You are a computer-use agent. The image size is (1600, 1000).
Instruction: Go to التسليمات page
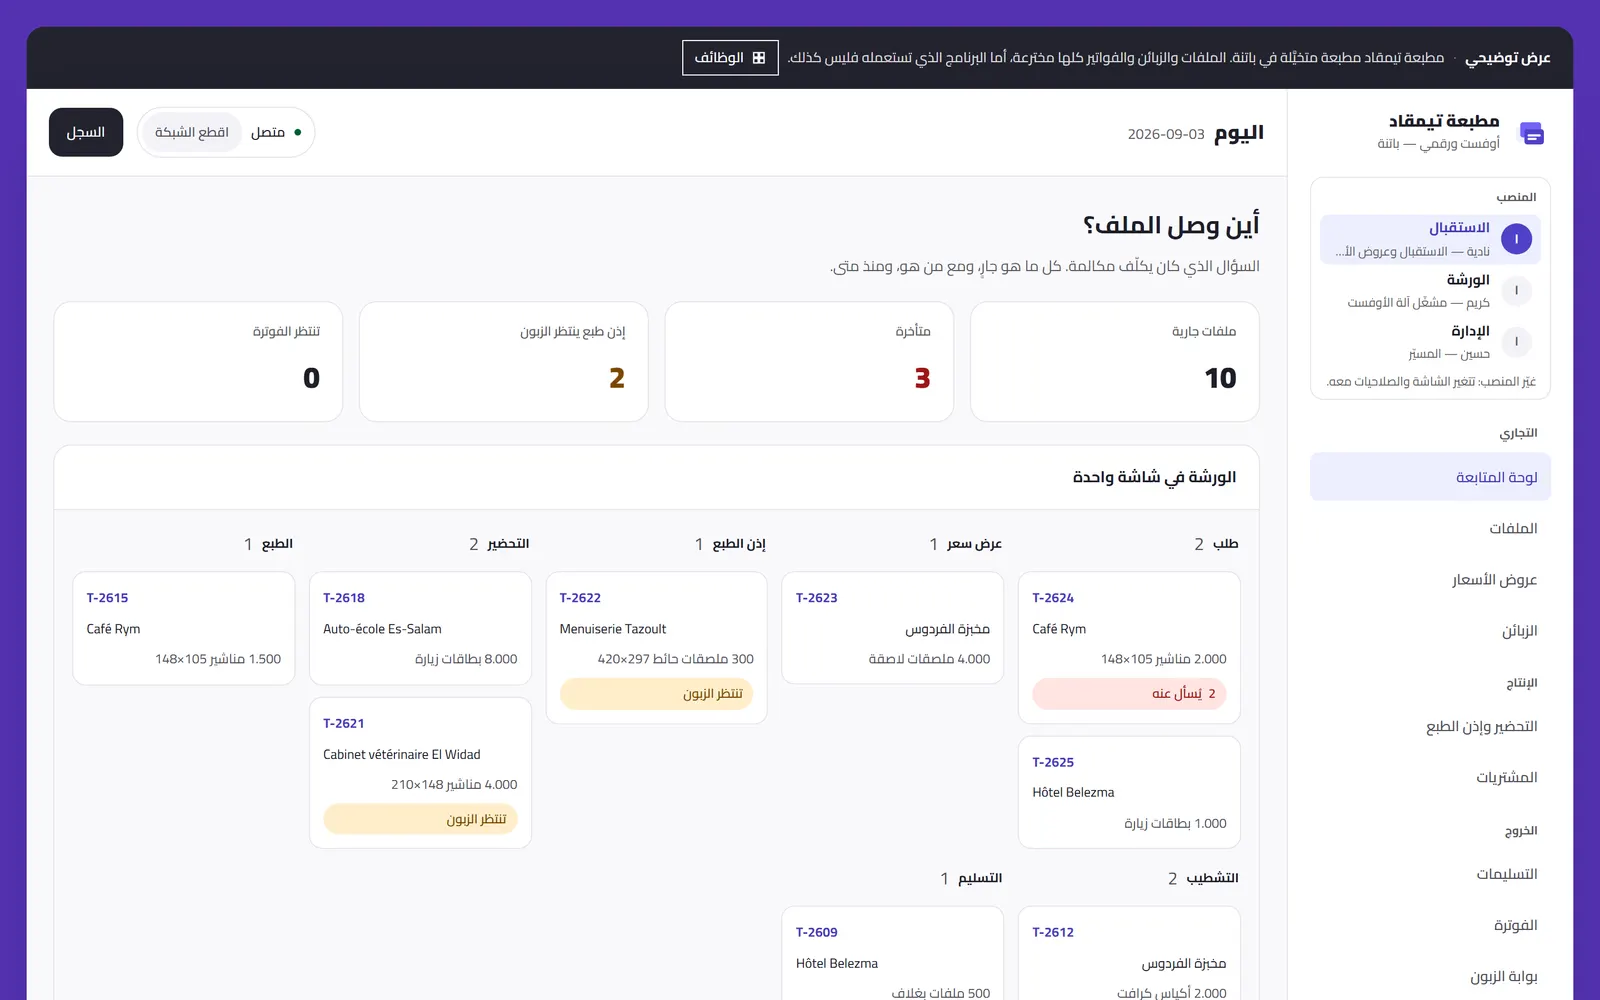[x=1430, y=874]
